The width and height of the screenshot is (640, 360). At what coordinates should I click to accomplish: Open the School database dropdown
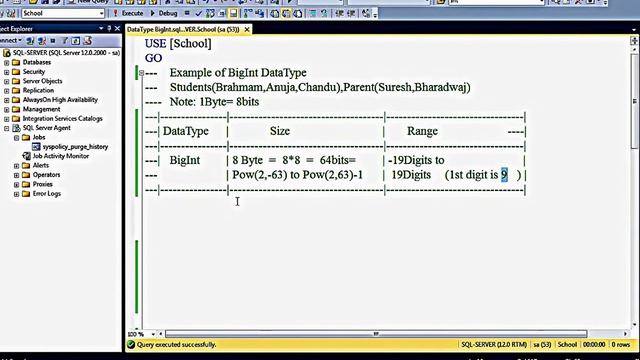coord(101,13)
